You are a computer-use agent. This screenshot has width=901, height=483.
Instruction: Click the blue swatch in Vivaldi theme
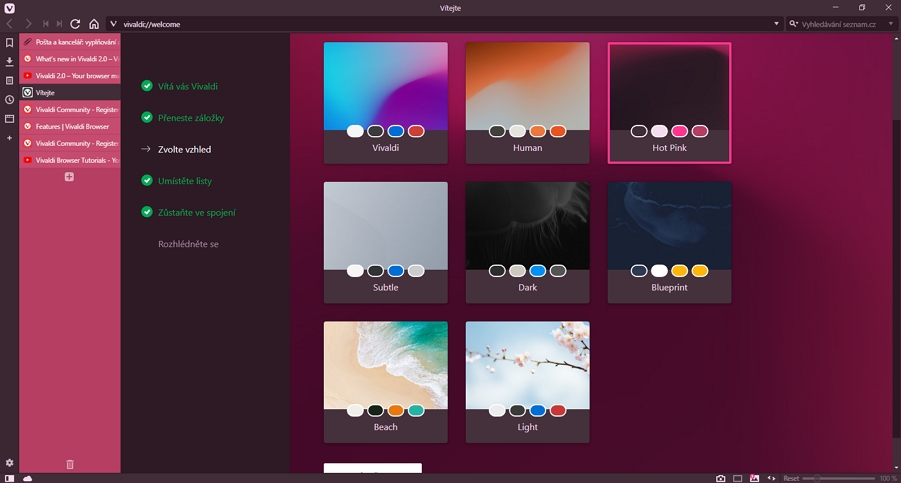pyautogui.click(x=396, y=131)
